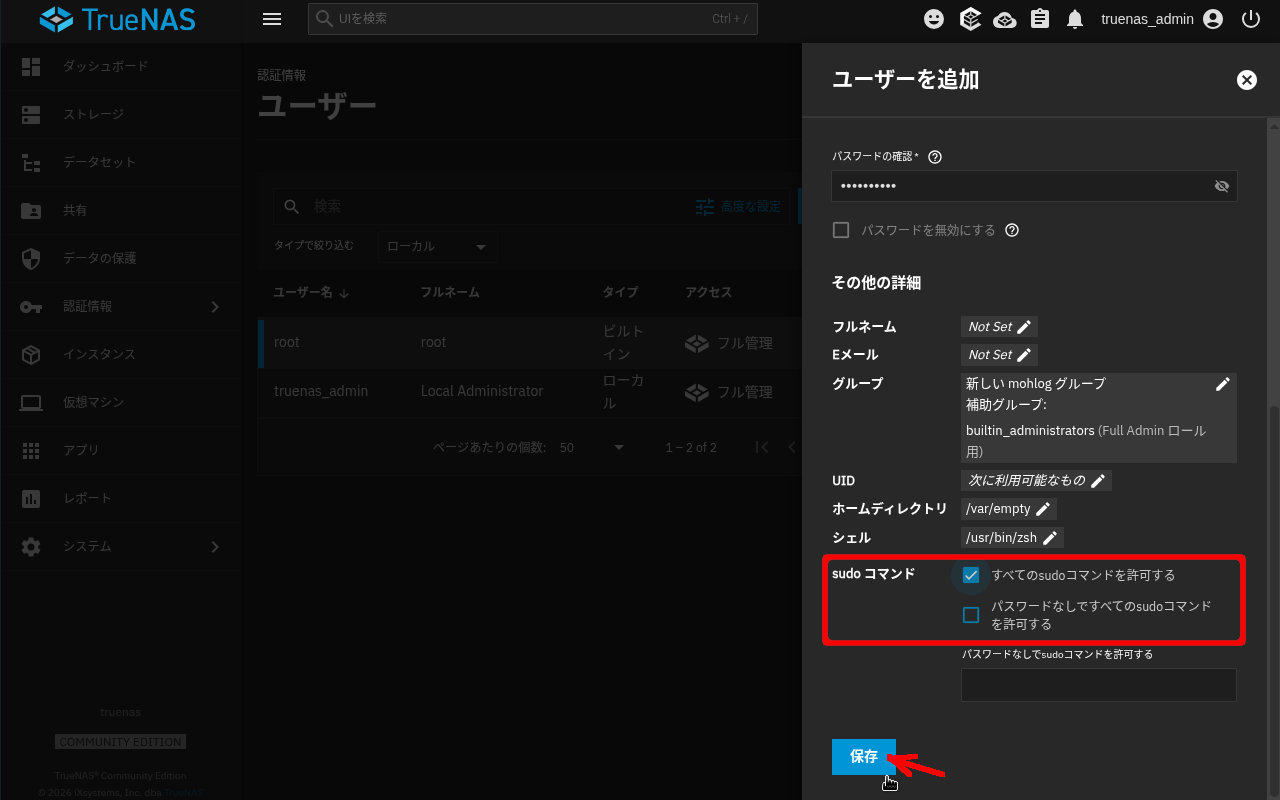Screen dimensions: 1280x800
Task: Edit the /var/empty home directory
Action: [1008, 509]
